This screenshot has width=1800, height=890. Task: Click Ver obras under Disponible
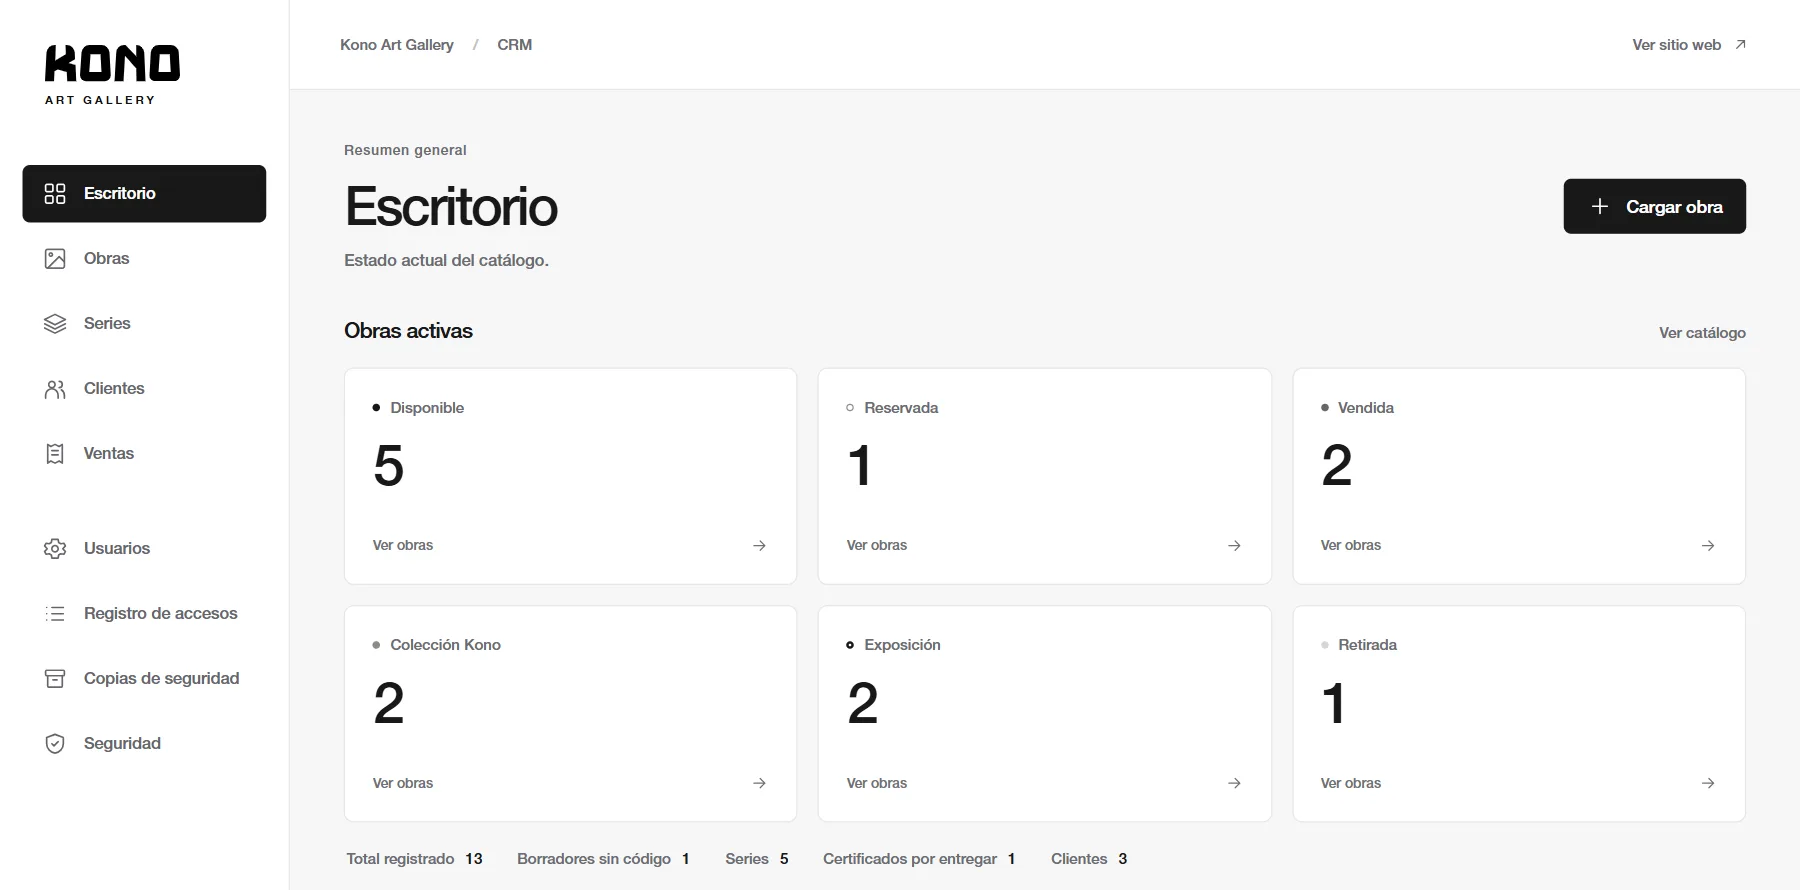point(403,546)
